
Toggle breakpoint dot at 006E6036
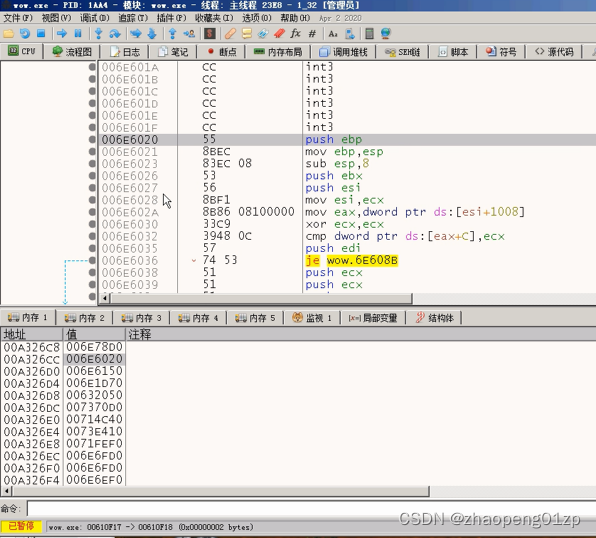[x=92, y=260]
